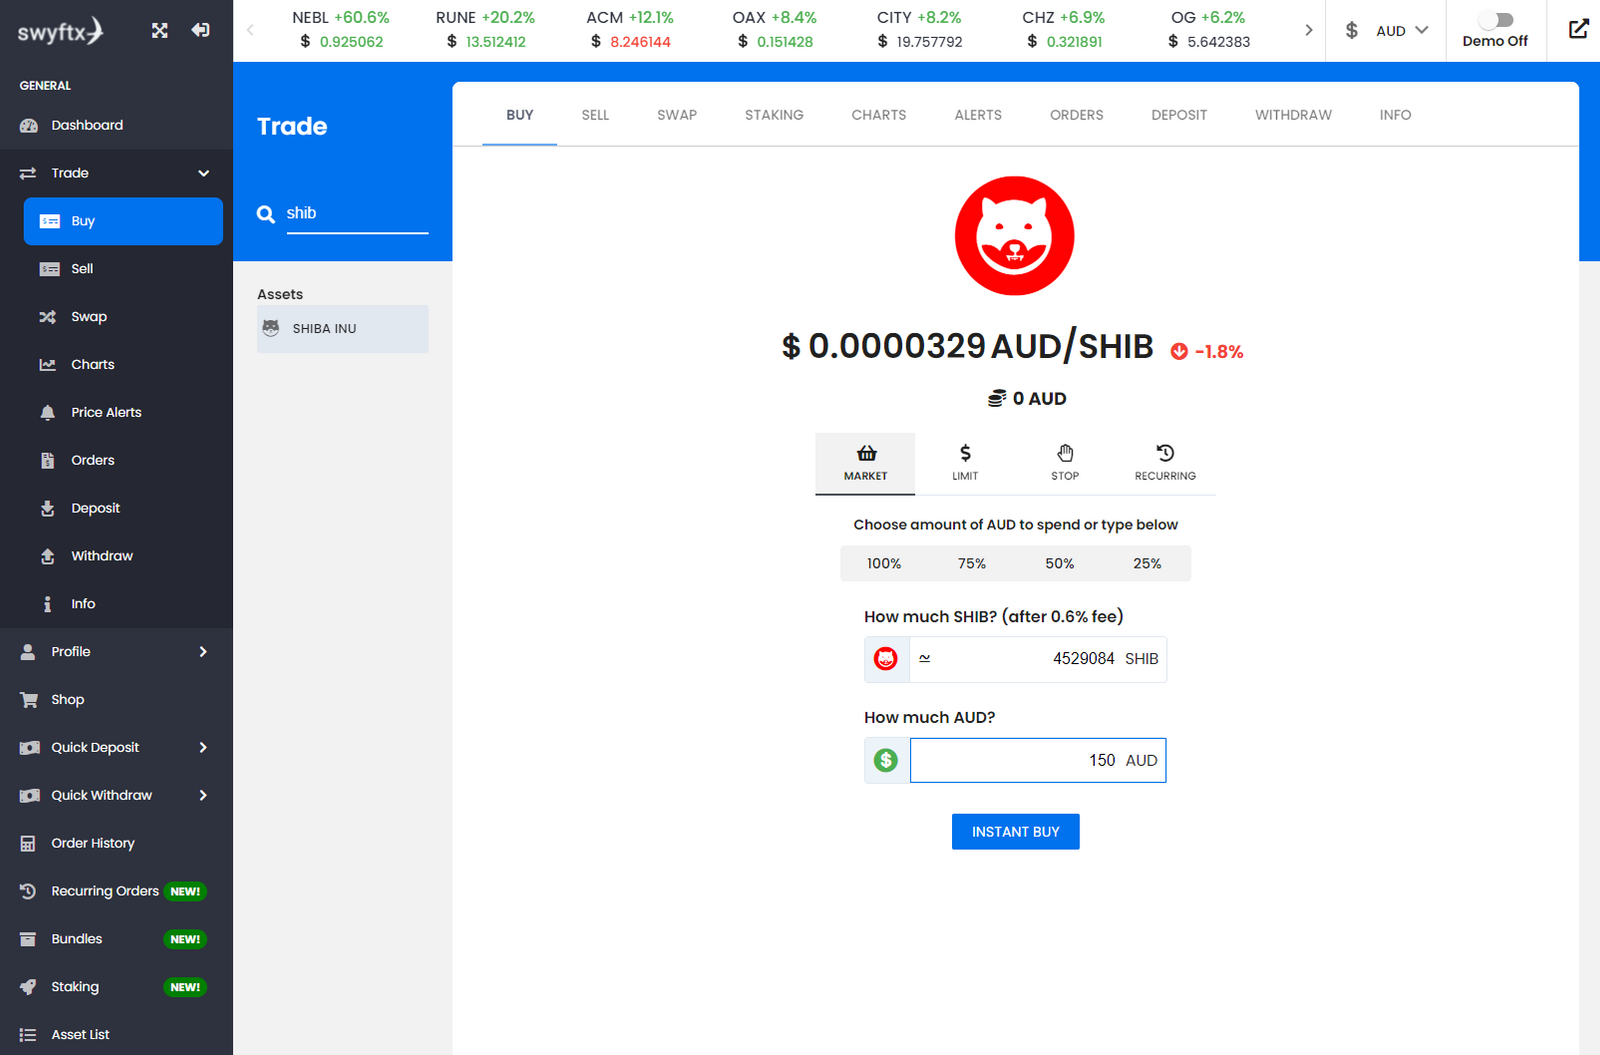Image resolution: width=1600 pixels, height=1055 pixels.
Task: Open Staking in the sidebar
Action: tap(116, 987)
